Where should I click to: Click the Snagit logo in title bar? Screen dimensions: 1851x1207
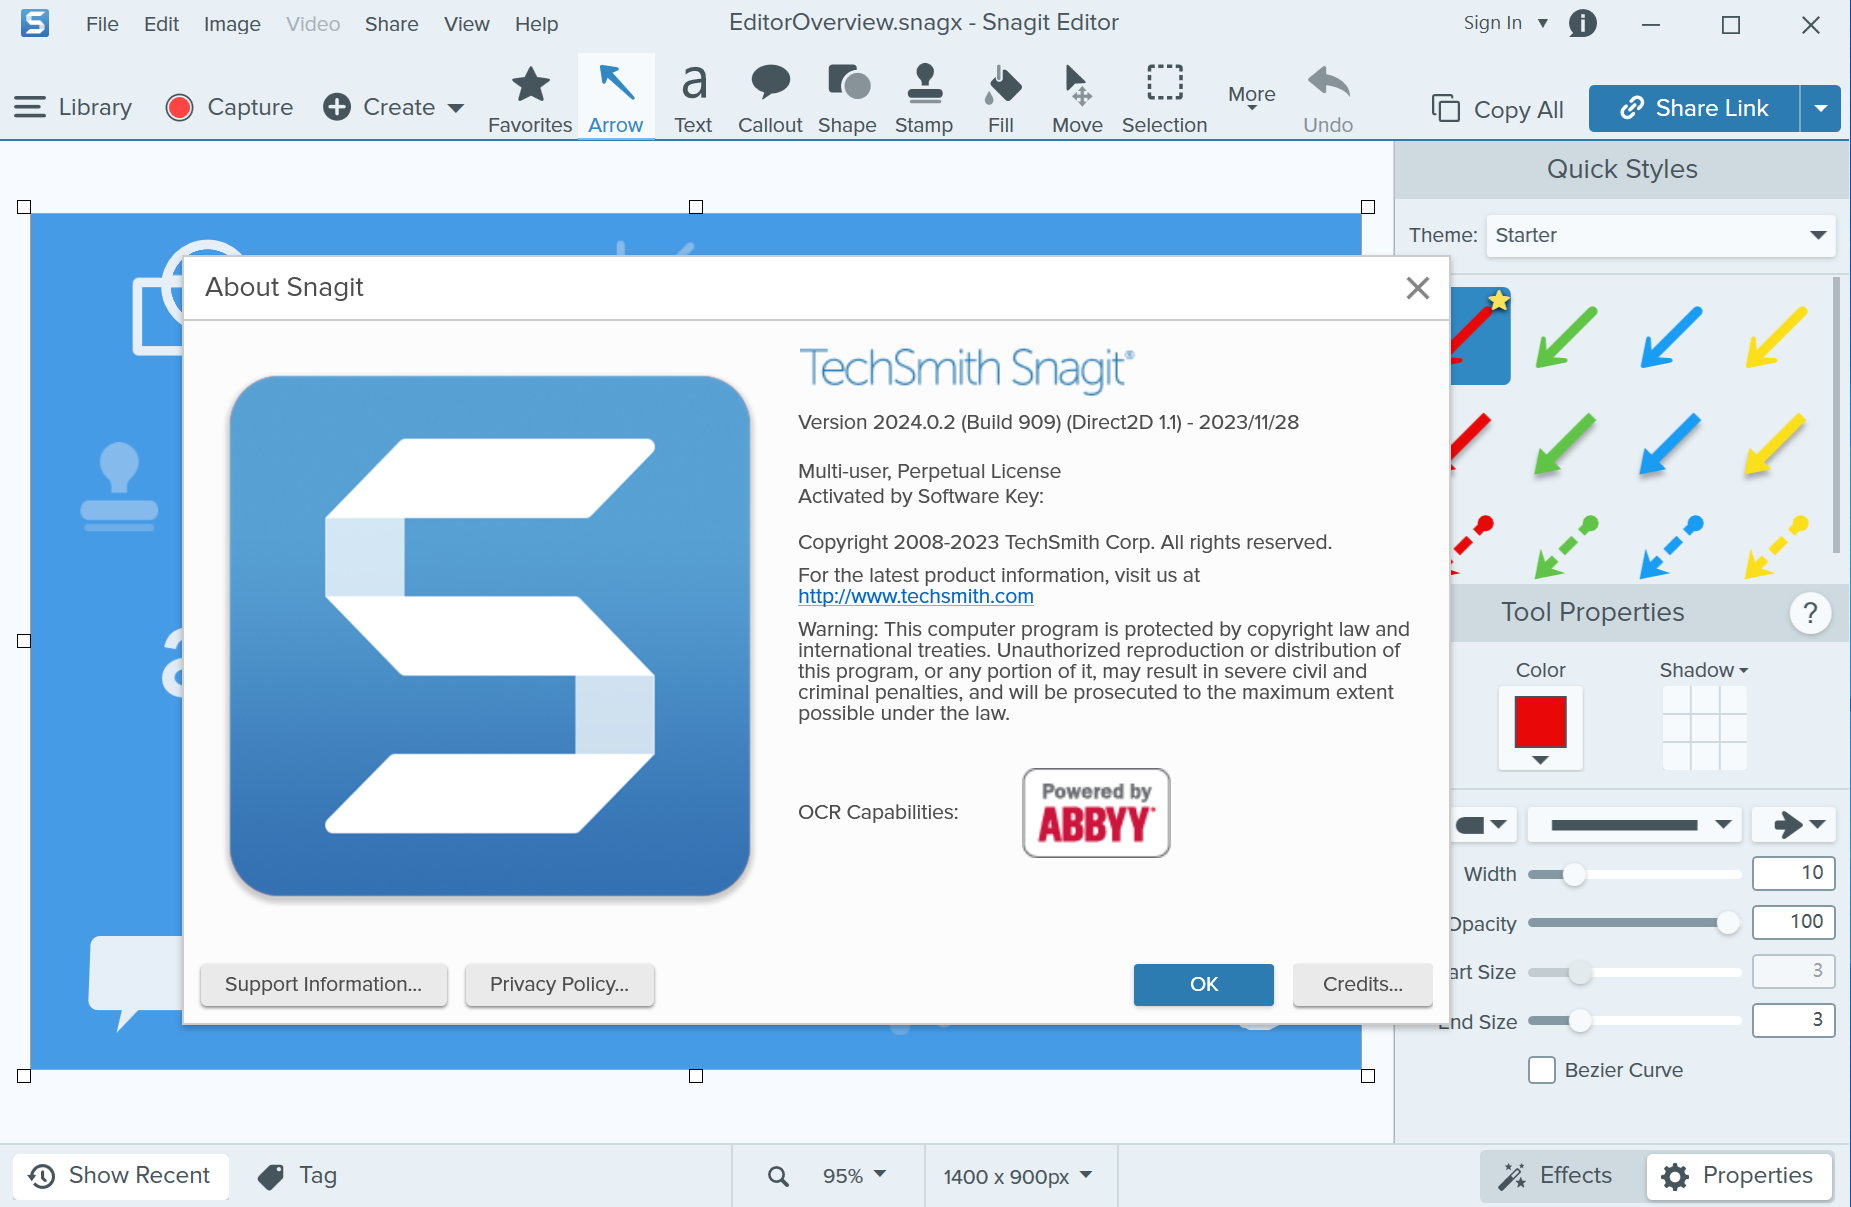click(x=35, y=23)
